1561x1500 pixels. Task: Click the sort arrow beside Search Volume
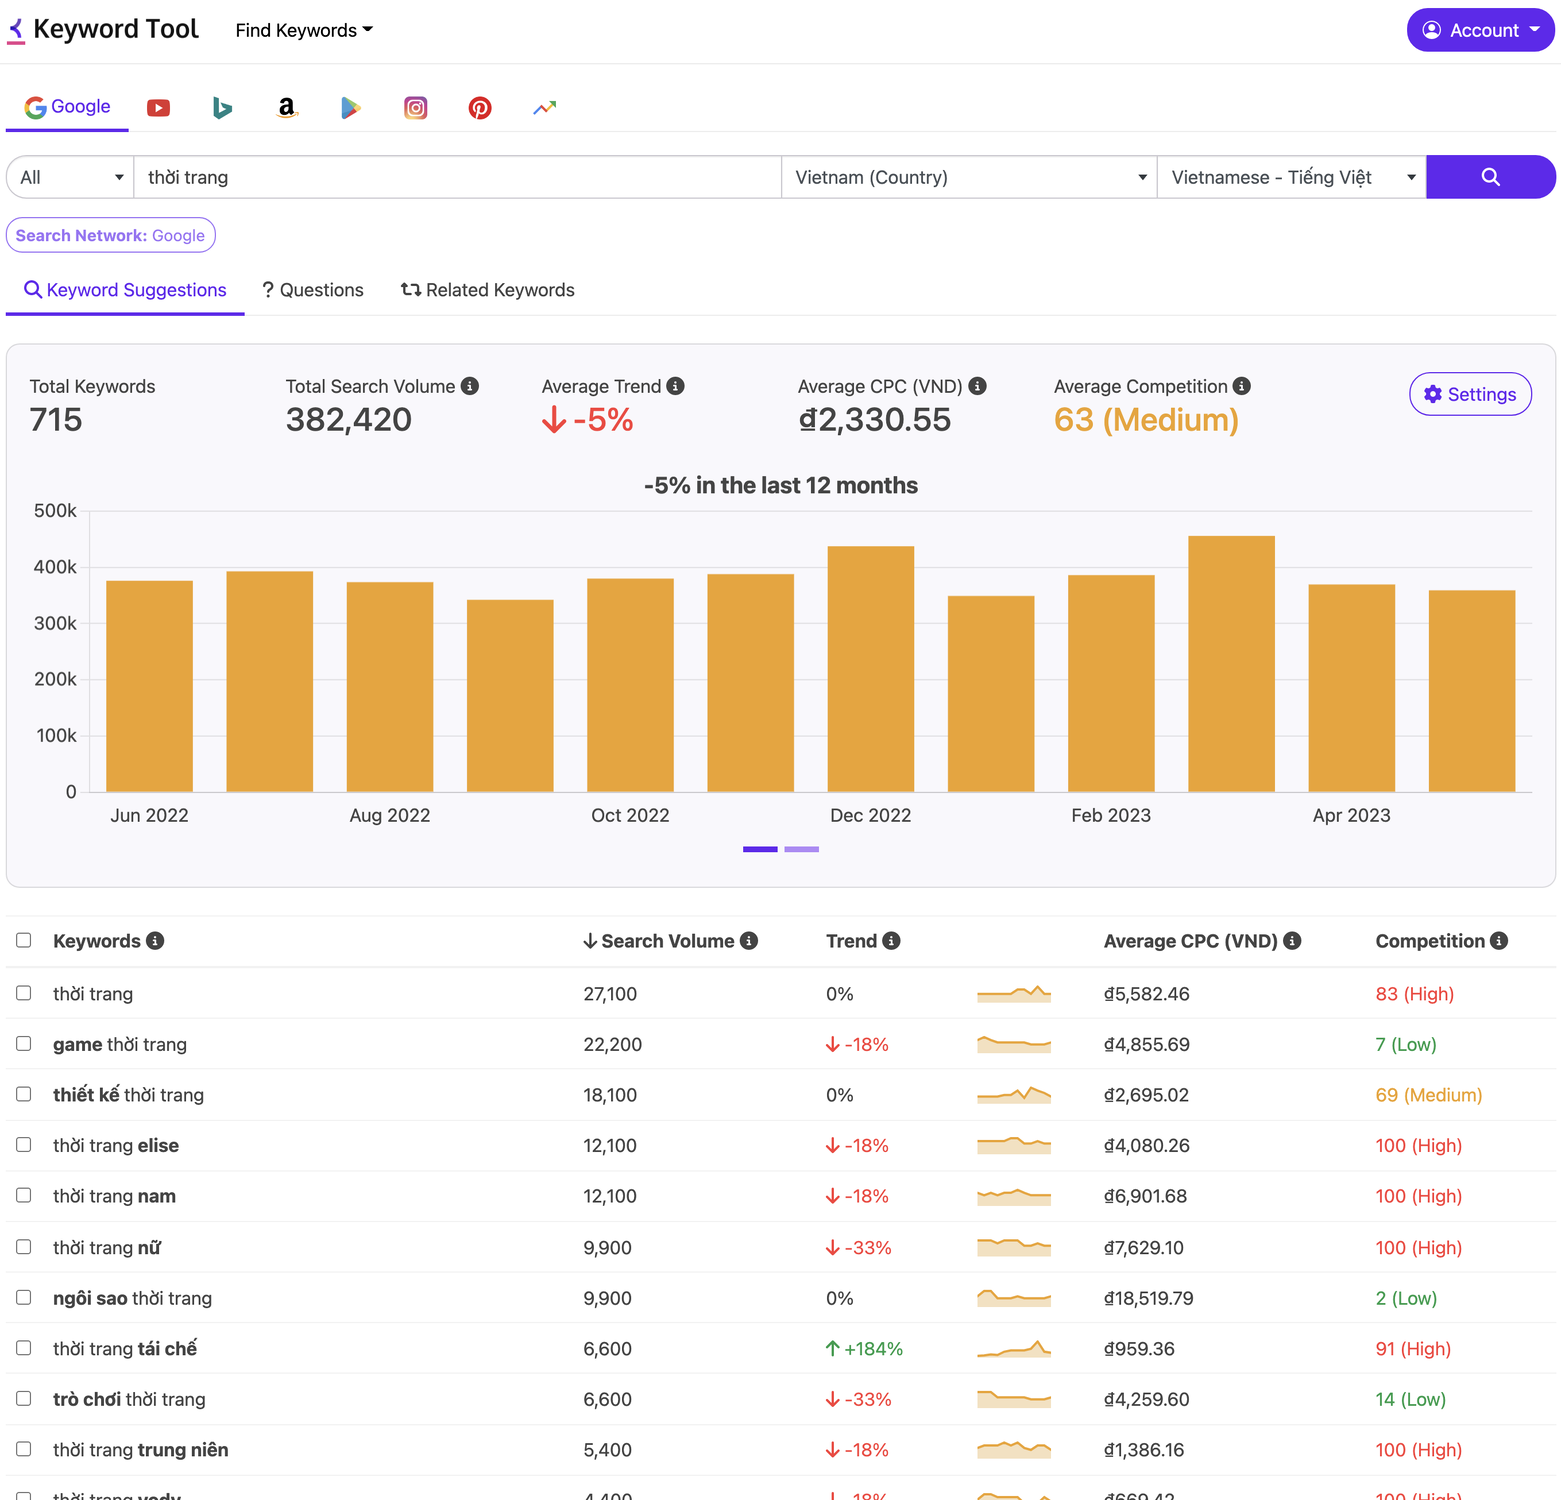(590, 941)
